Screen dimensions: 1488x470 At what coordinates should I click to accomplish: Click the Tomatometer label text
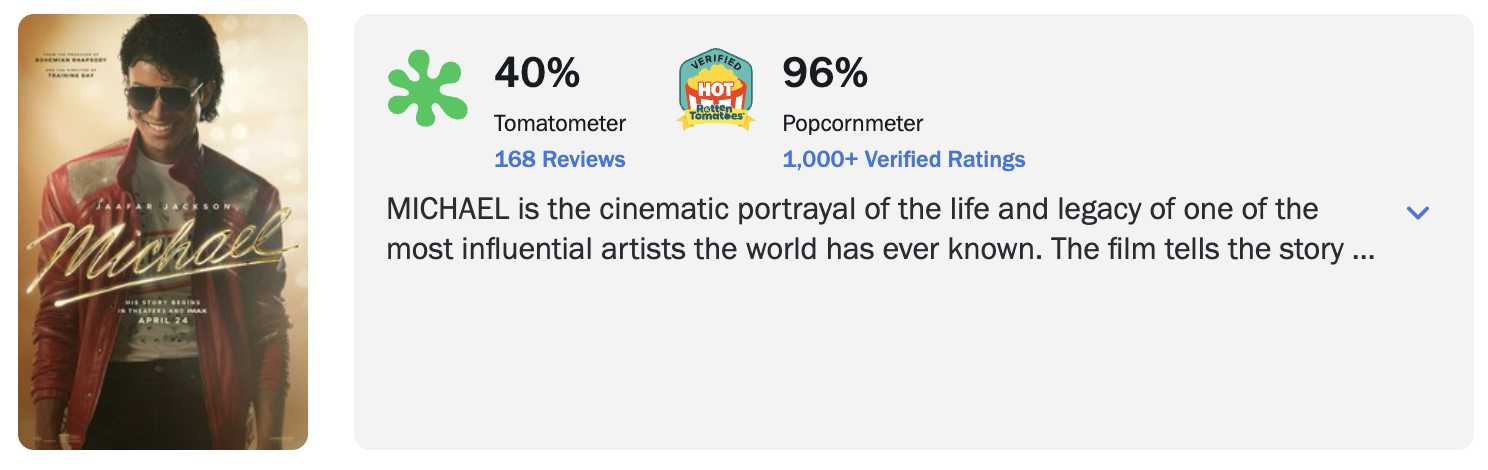[559, 124]
